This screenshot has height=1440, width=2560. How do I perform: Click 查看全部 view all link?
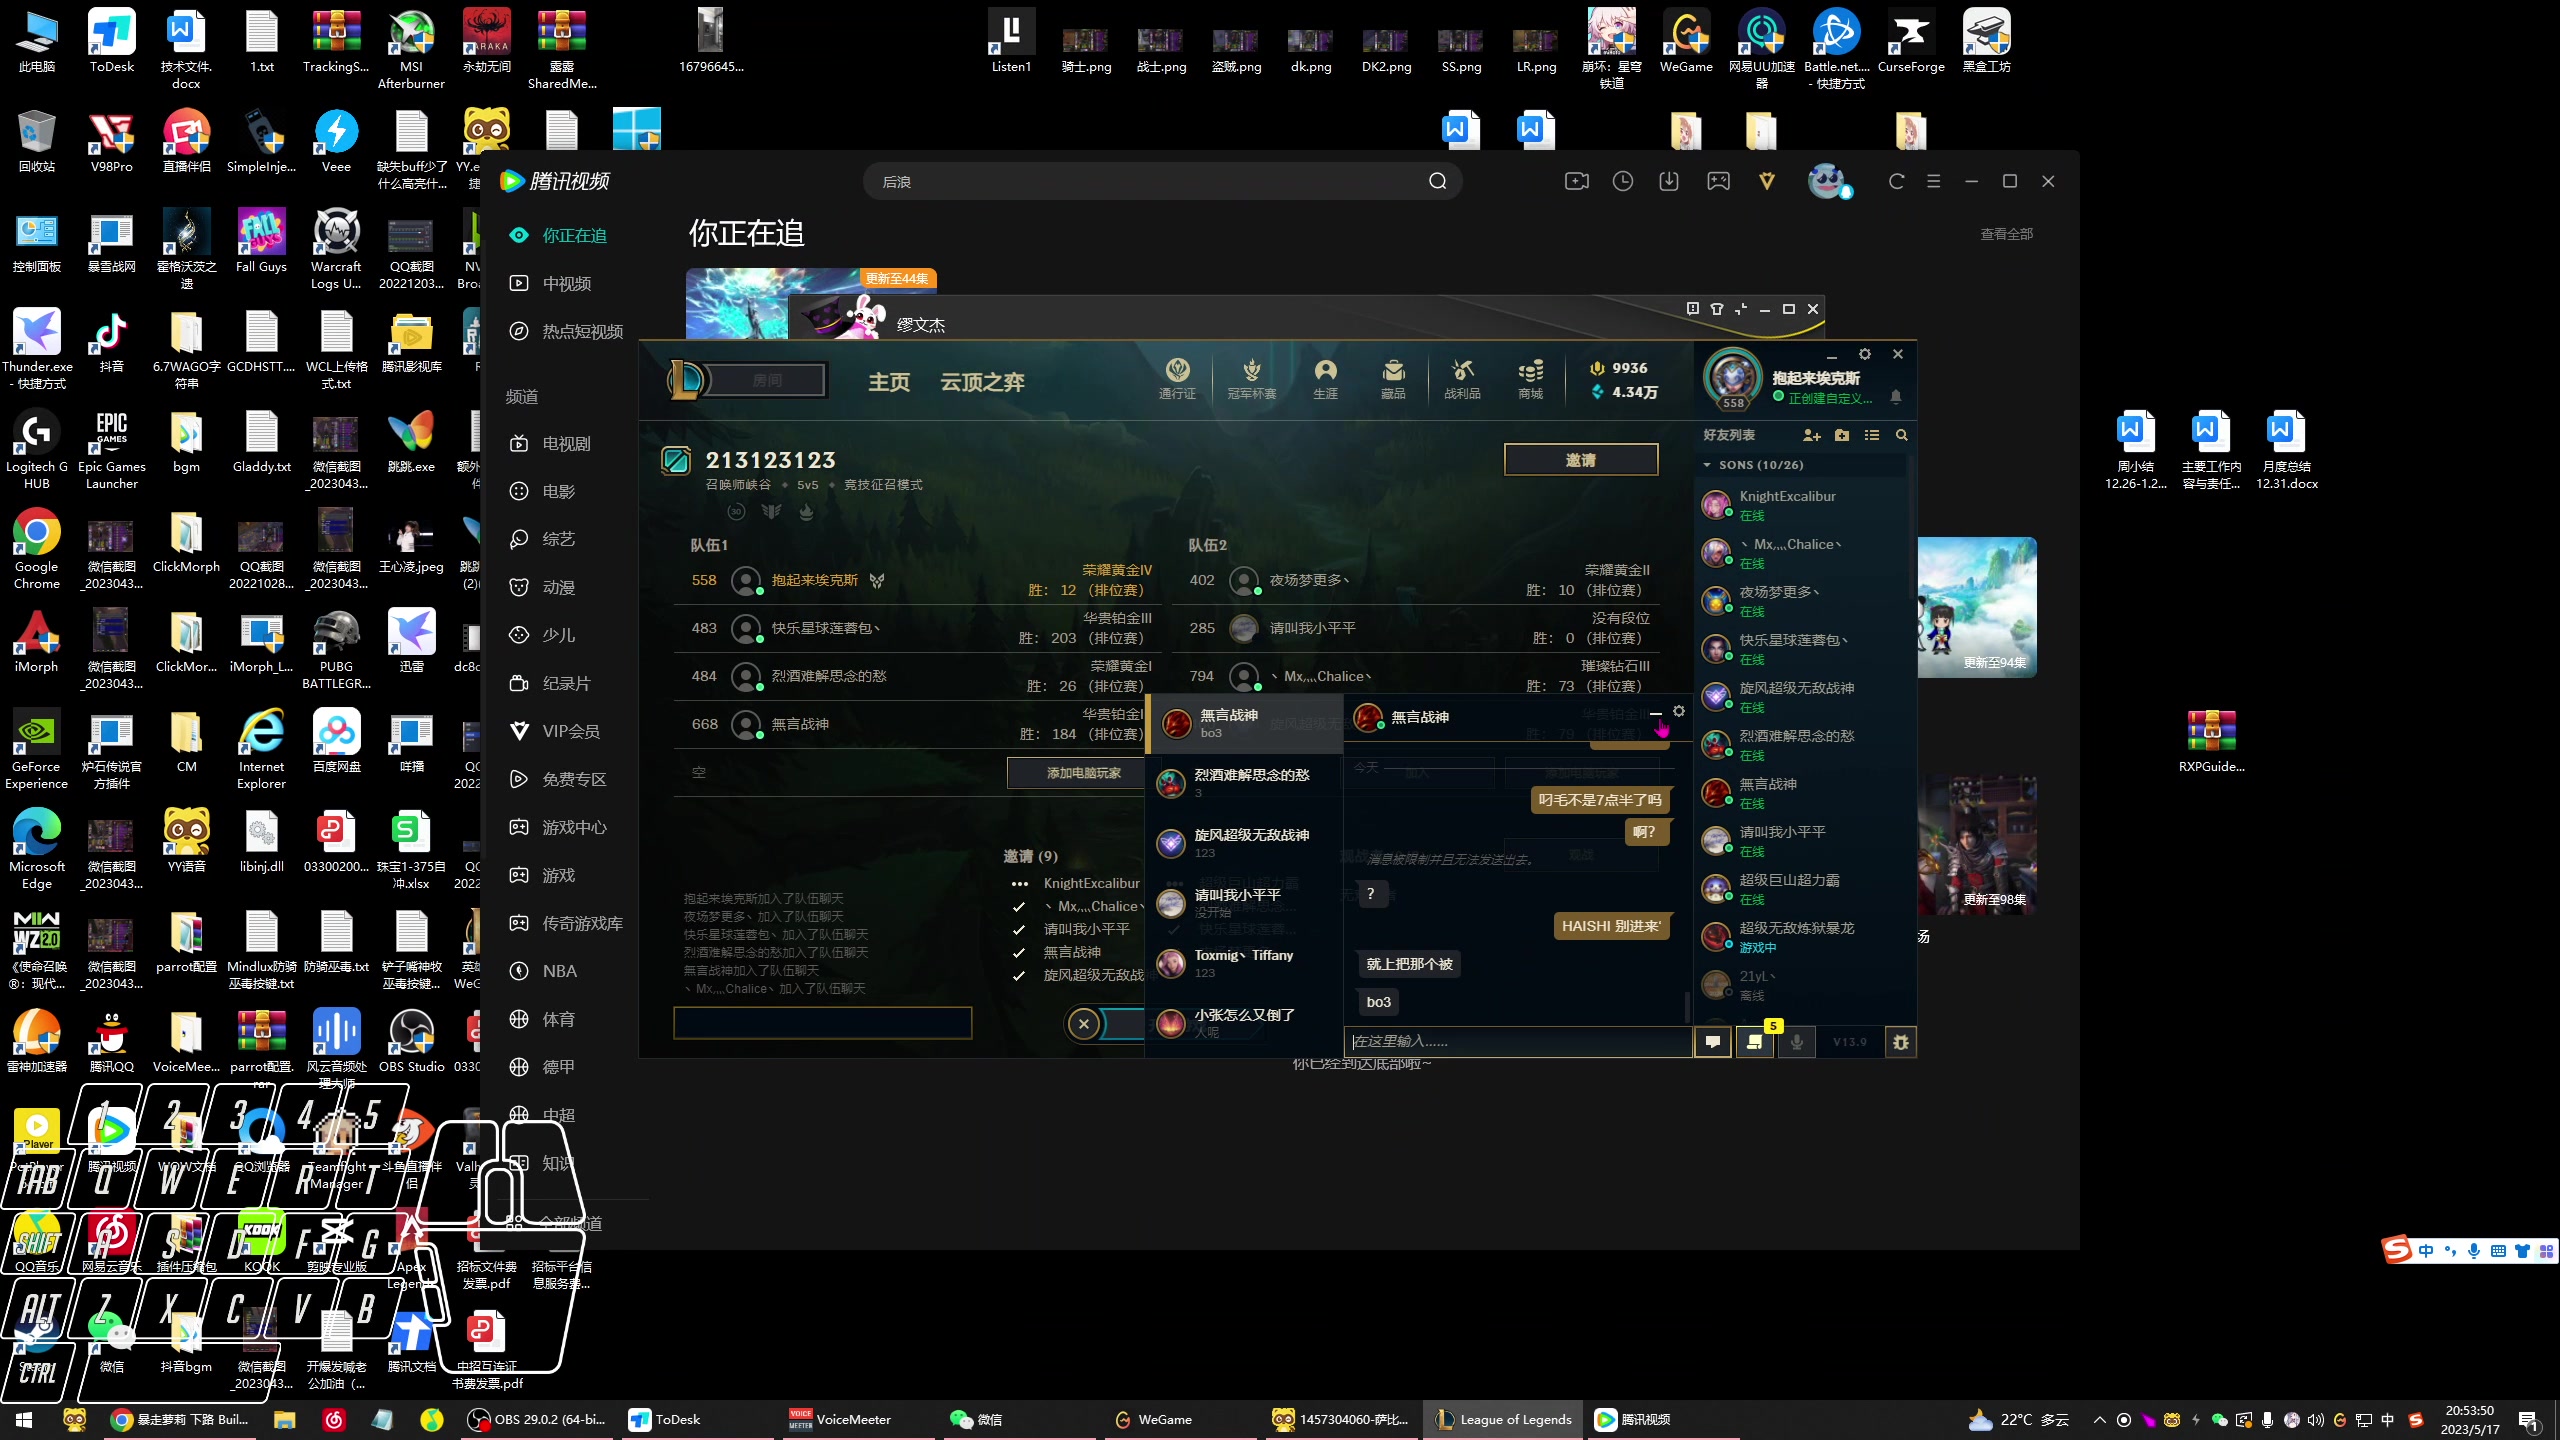click(2006, 233)
